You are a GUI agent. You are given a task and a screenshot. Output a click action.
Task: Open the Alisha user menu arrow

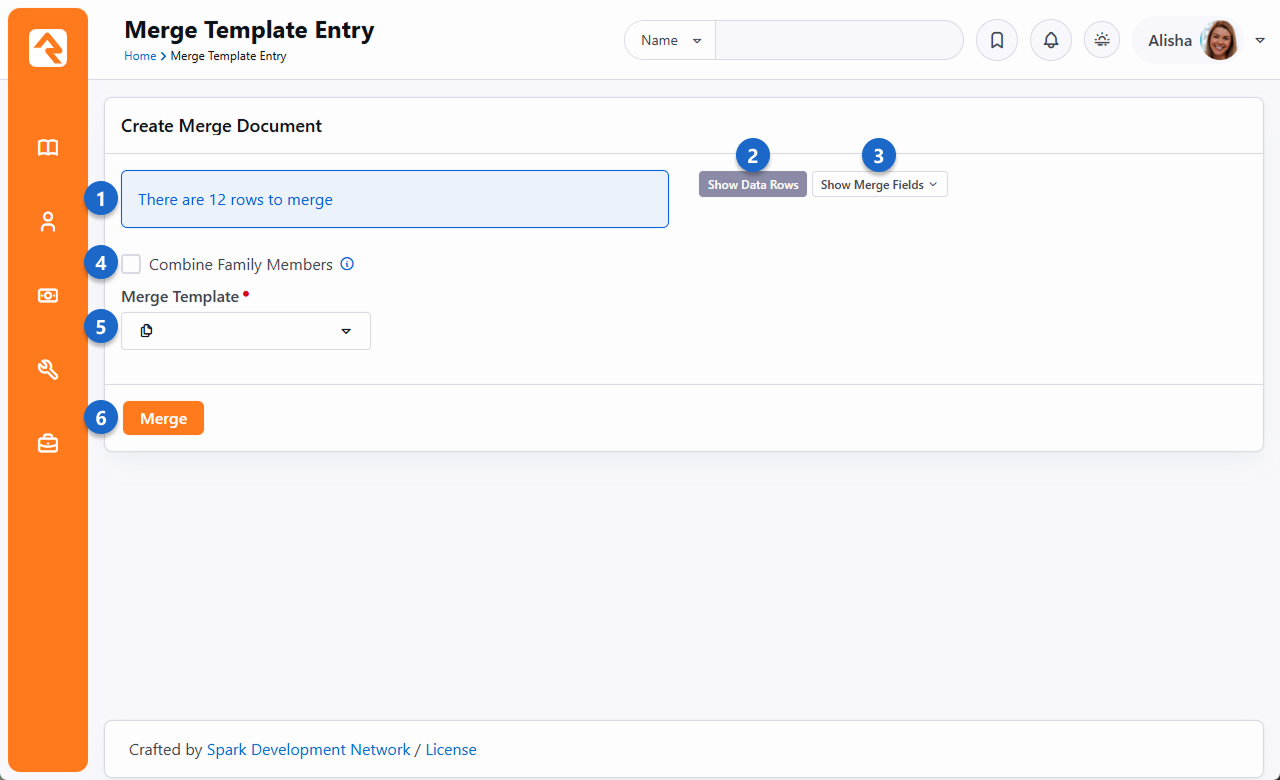pyautogui.click(x=1260, y=41)
